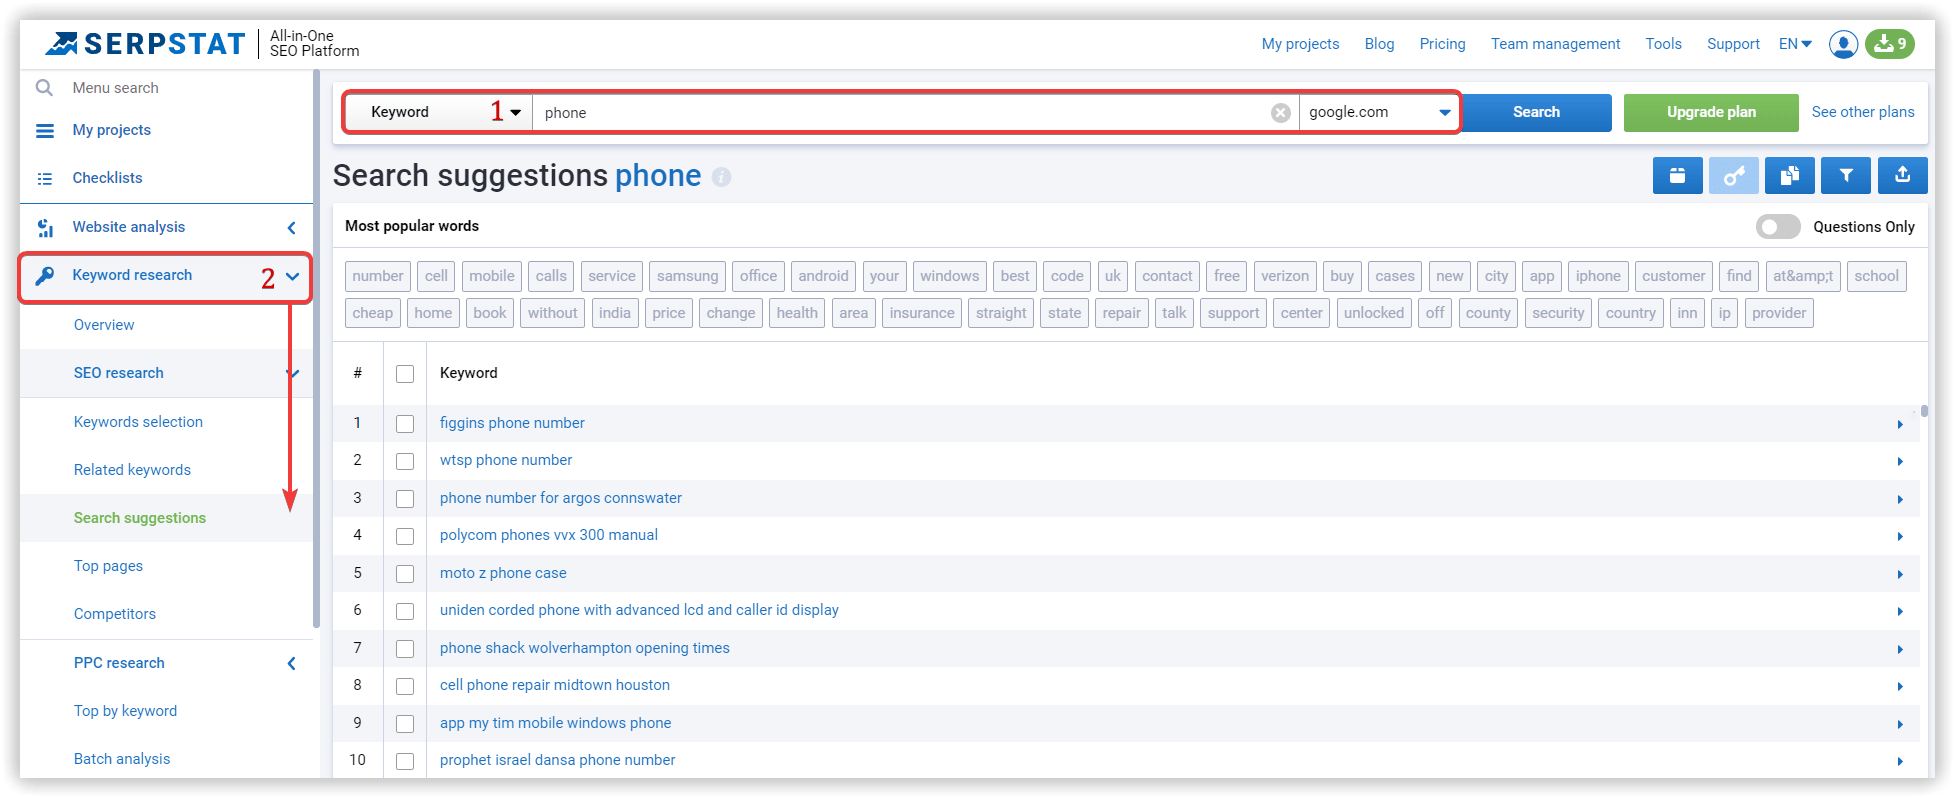Check the box for phone shack wolverhampton row
The image size is (1955, 798).
(x=405, y=649)
